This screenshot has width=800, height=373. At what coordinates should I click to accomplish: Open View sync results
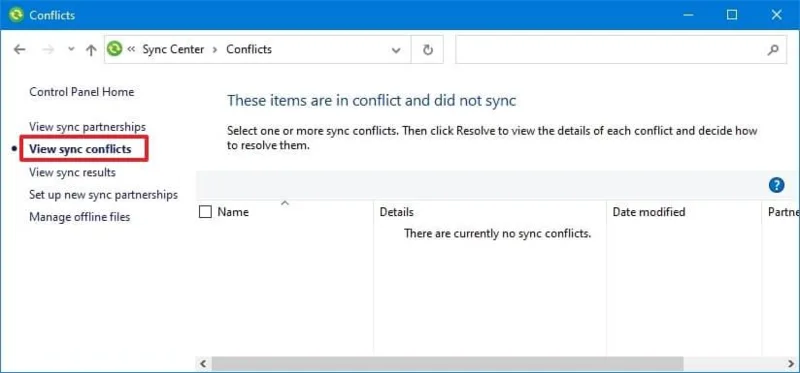click(x=72, y=172)
